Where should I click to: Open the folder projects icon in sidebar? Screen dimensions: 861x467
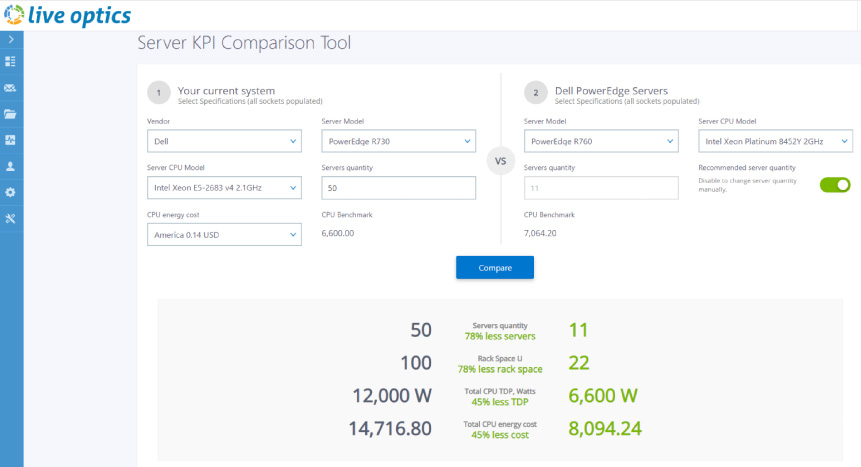pos(10,114)
